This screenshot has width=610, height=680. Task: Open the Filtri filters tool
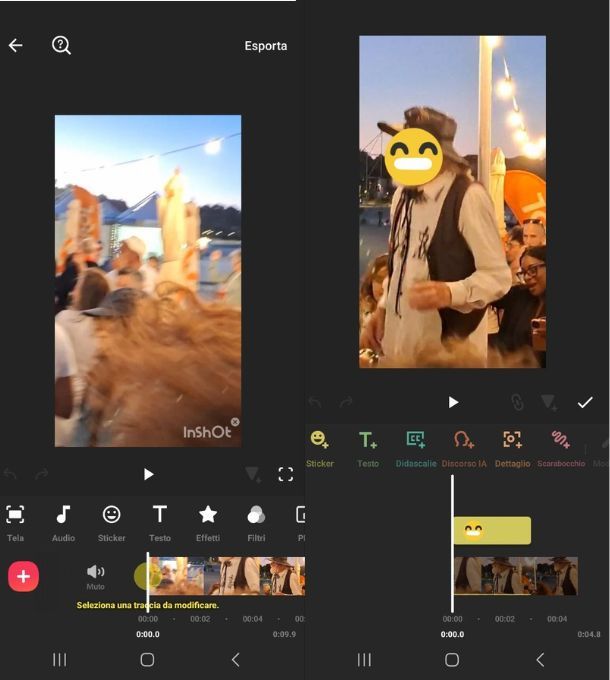[x=256, y=523]
